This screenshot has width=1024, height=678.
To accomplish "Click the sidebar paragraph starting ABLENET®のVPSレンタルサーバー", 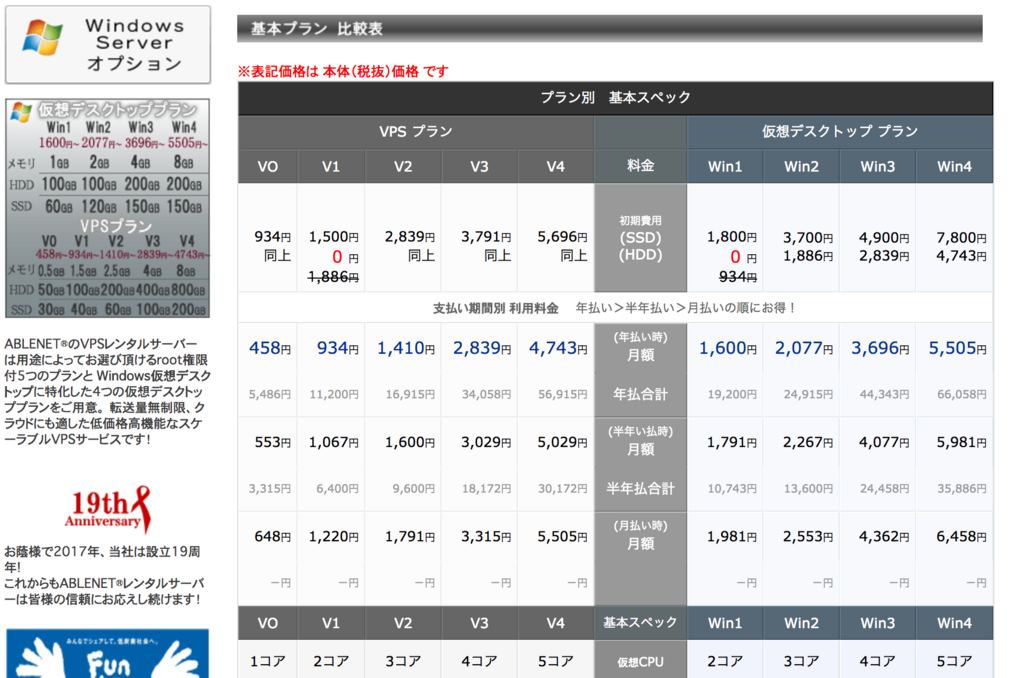I will [x=107, y=391].
